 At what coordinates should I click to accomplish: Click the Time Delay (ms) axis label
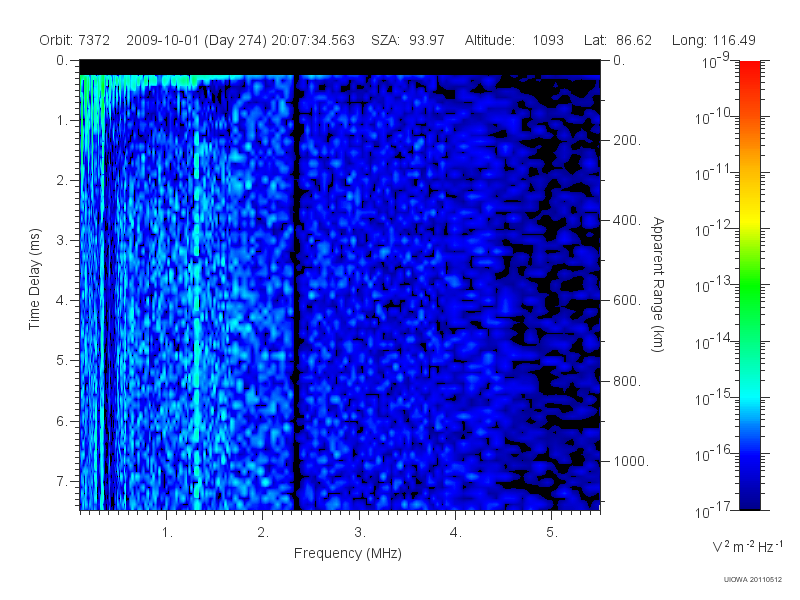(x=34, y=279)
